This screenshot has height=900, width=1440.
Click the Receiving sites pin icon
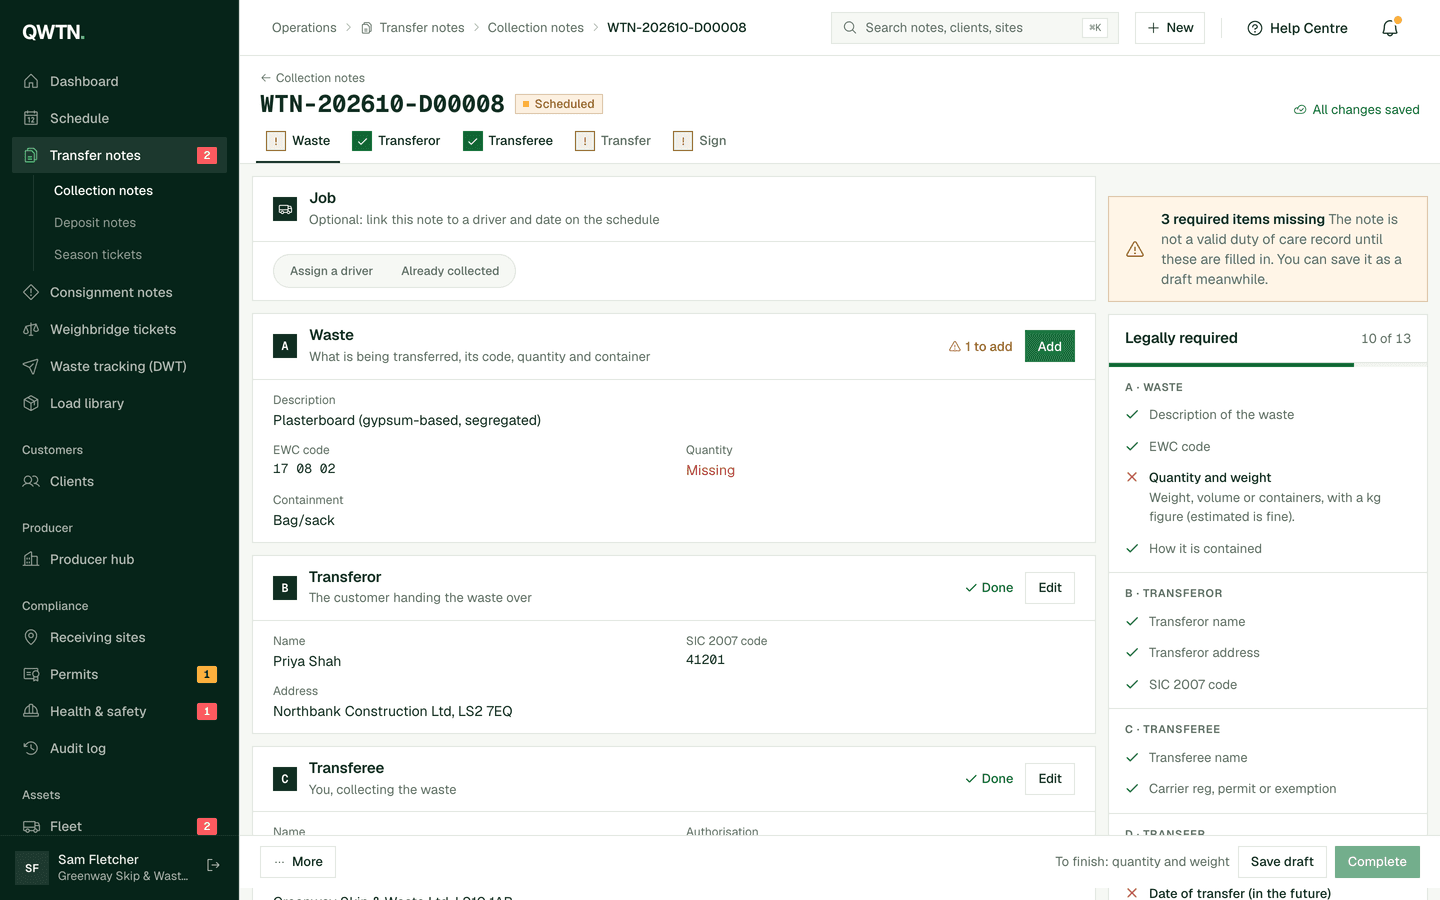pyautogui.click(x=31, y=637)
